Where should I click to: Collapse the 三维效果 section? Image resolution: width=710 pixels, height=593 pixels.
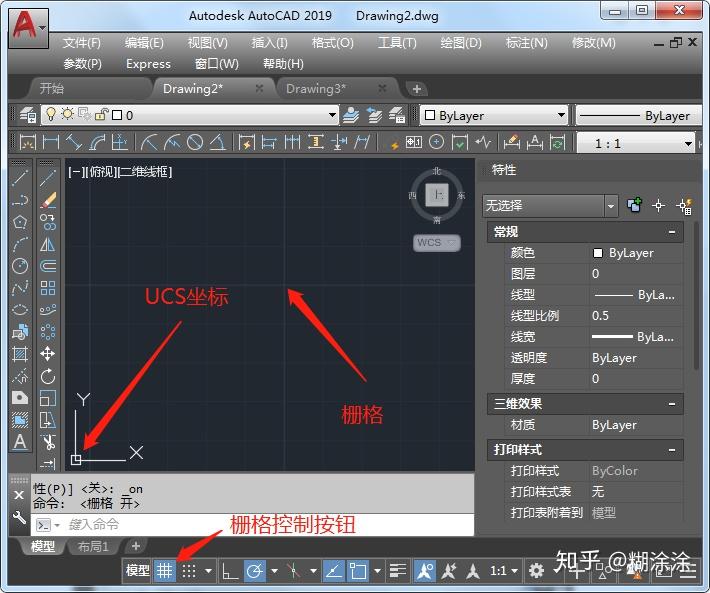pyautogui.click(x=672, y=403)
